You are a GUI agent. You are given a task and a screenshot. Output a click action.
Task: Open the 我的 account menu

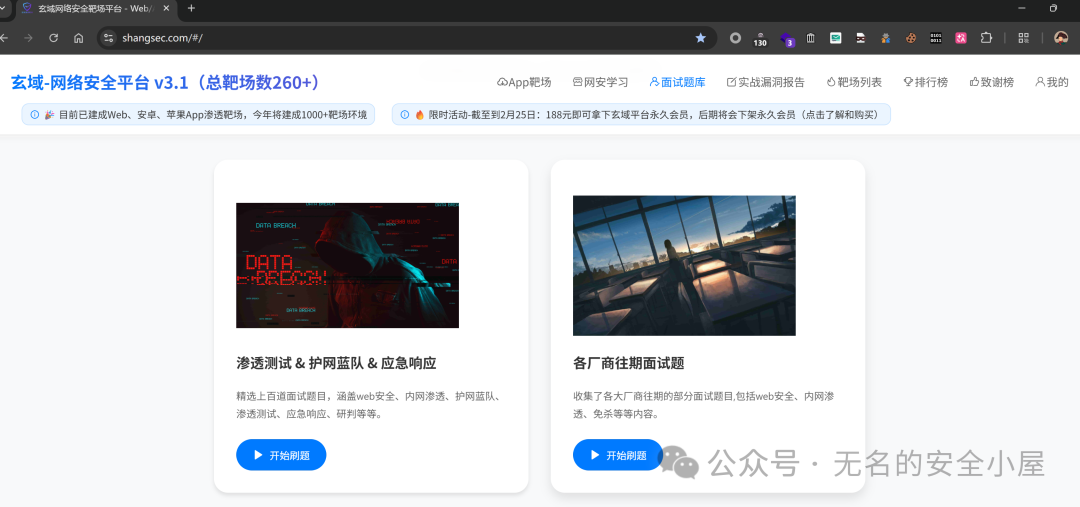[x=1051, y=82]
